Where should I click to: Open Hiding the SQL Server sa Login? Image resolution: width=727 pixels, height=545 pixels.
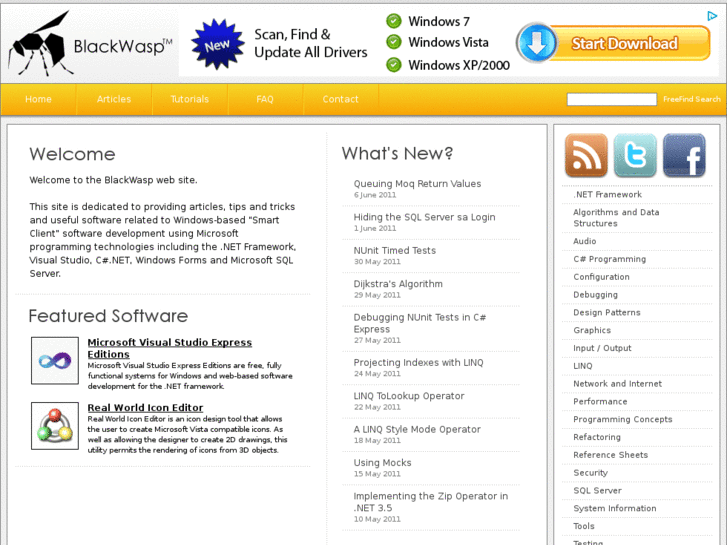coord(424,217)
